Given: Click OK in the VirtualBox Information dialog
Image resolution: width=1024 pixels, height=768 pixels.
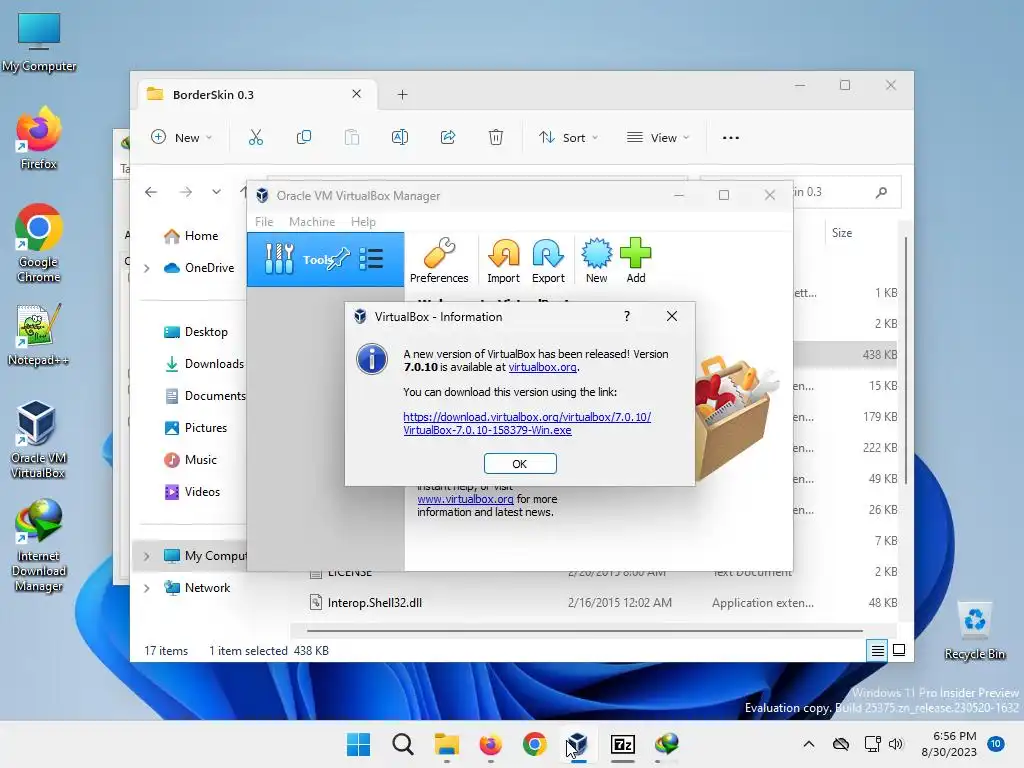Looking at the screenshot, I should [x=520, y=464].
